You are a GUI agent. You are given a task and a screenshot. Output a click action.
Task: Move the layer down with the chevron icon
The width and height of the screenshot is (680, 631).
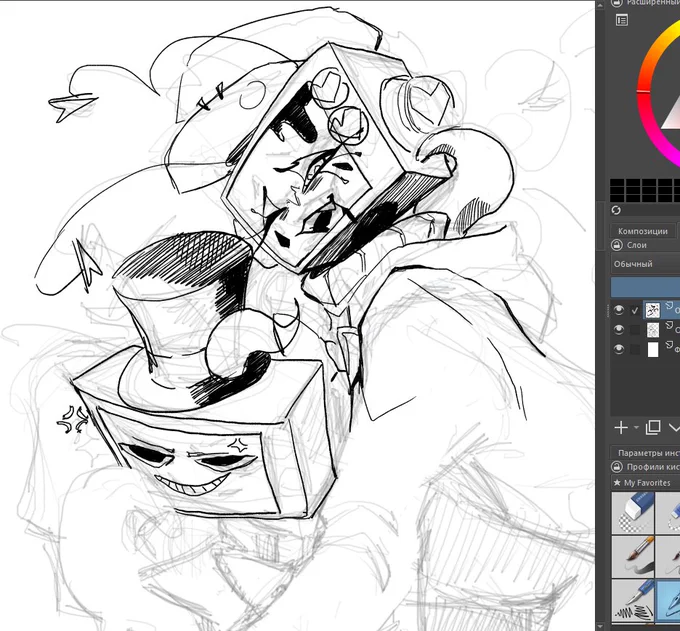(674, 428)
